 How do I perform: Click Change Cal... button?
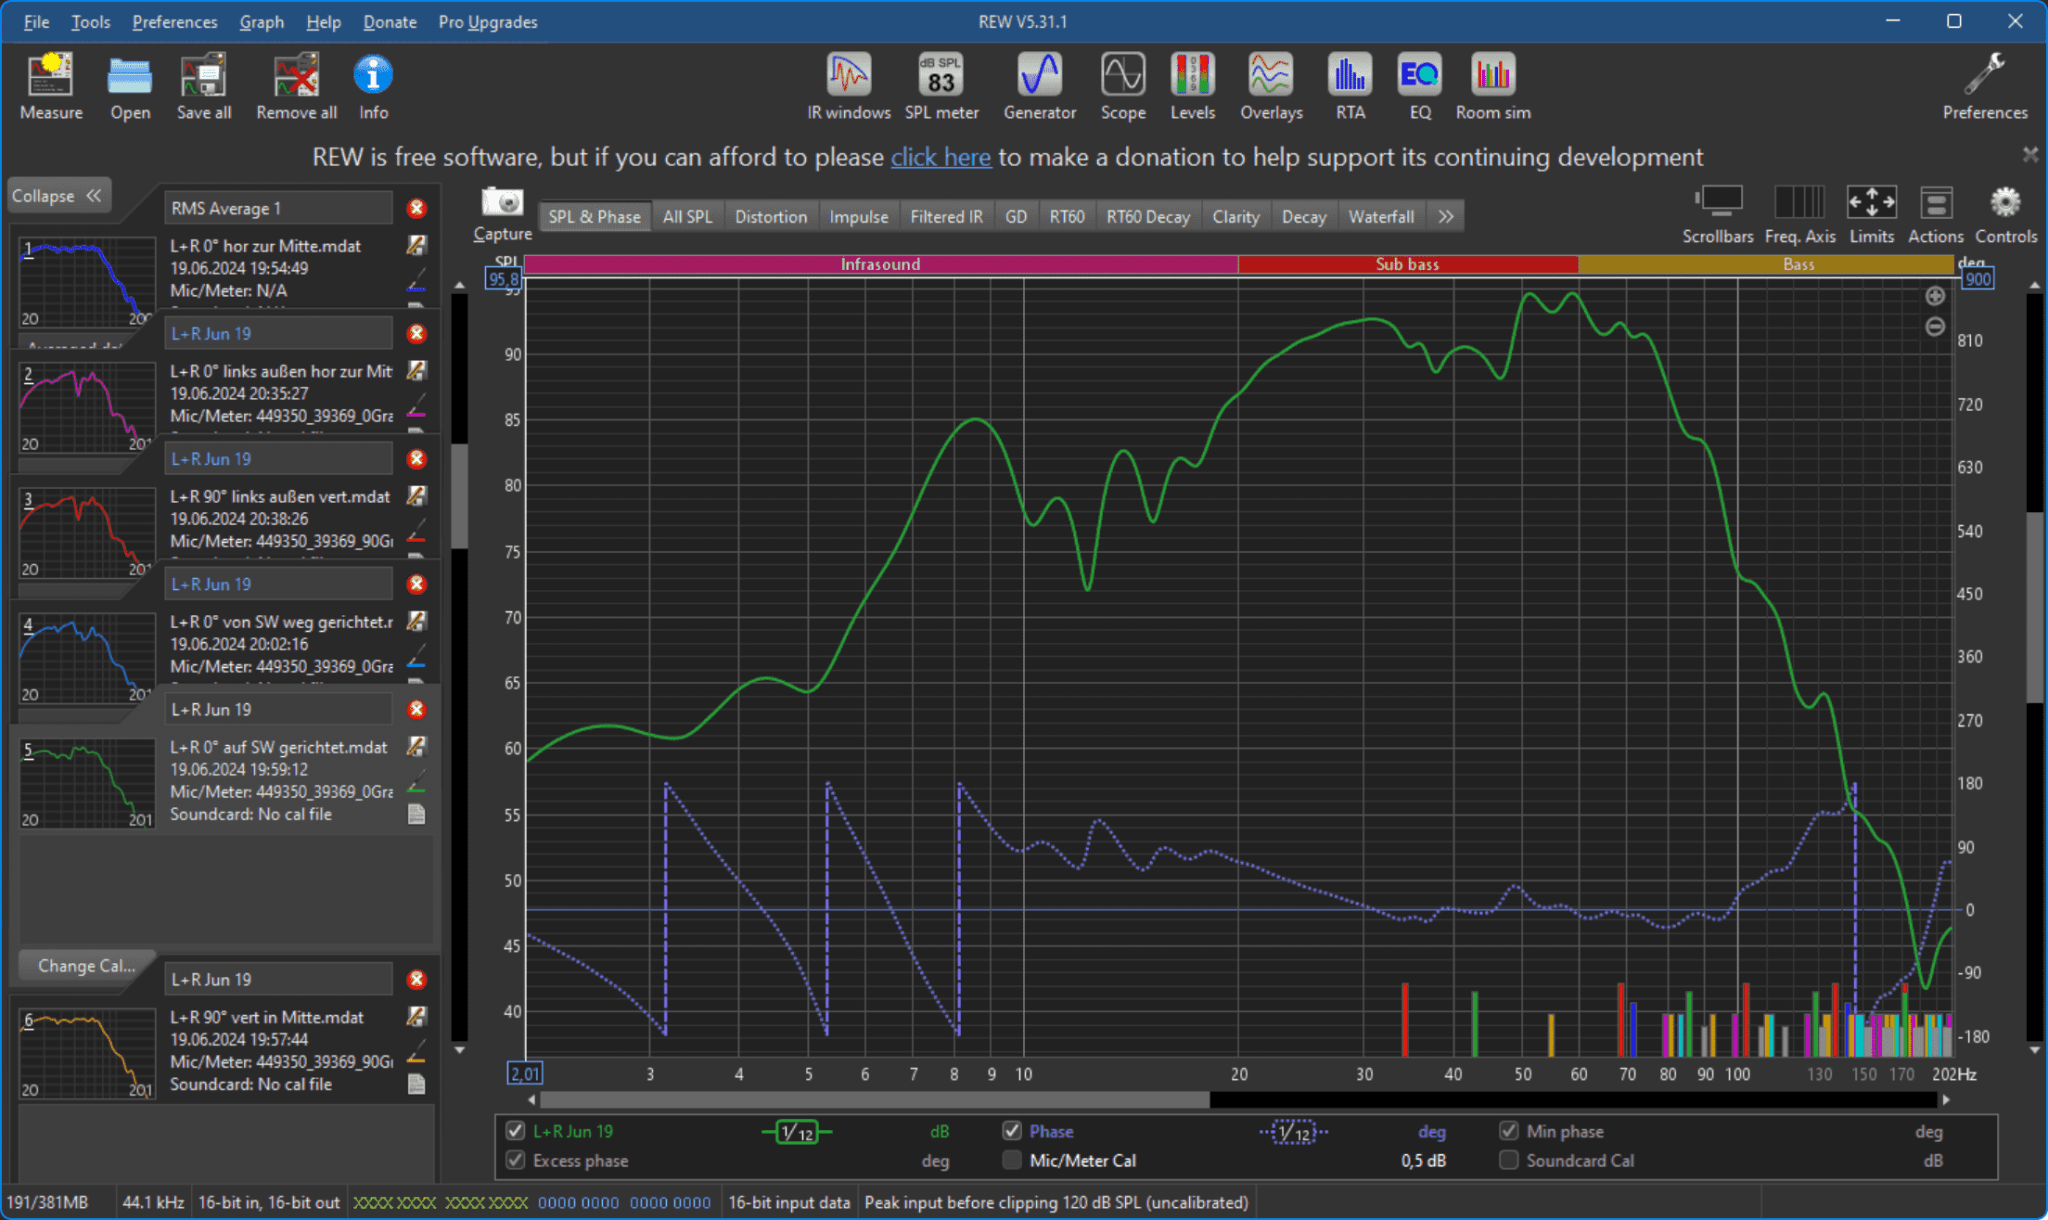coord(86,966)
